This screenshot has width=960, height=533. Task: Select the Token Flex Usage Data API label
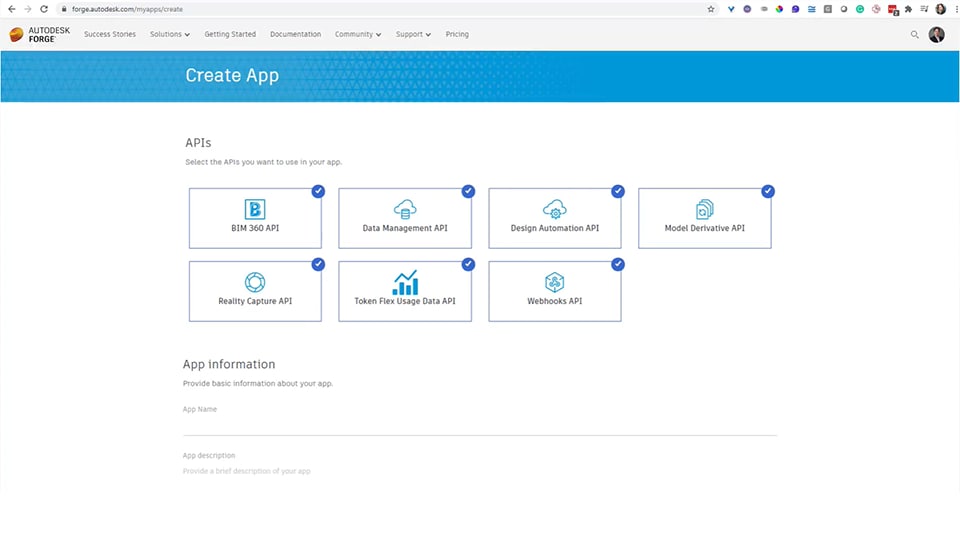[x=405, y=301]
